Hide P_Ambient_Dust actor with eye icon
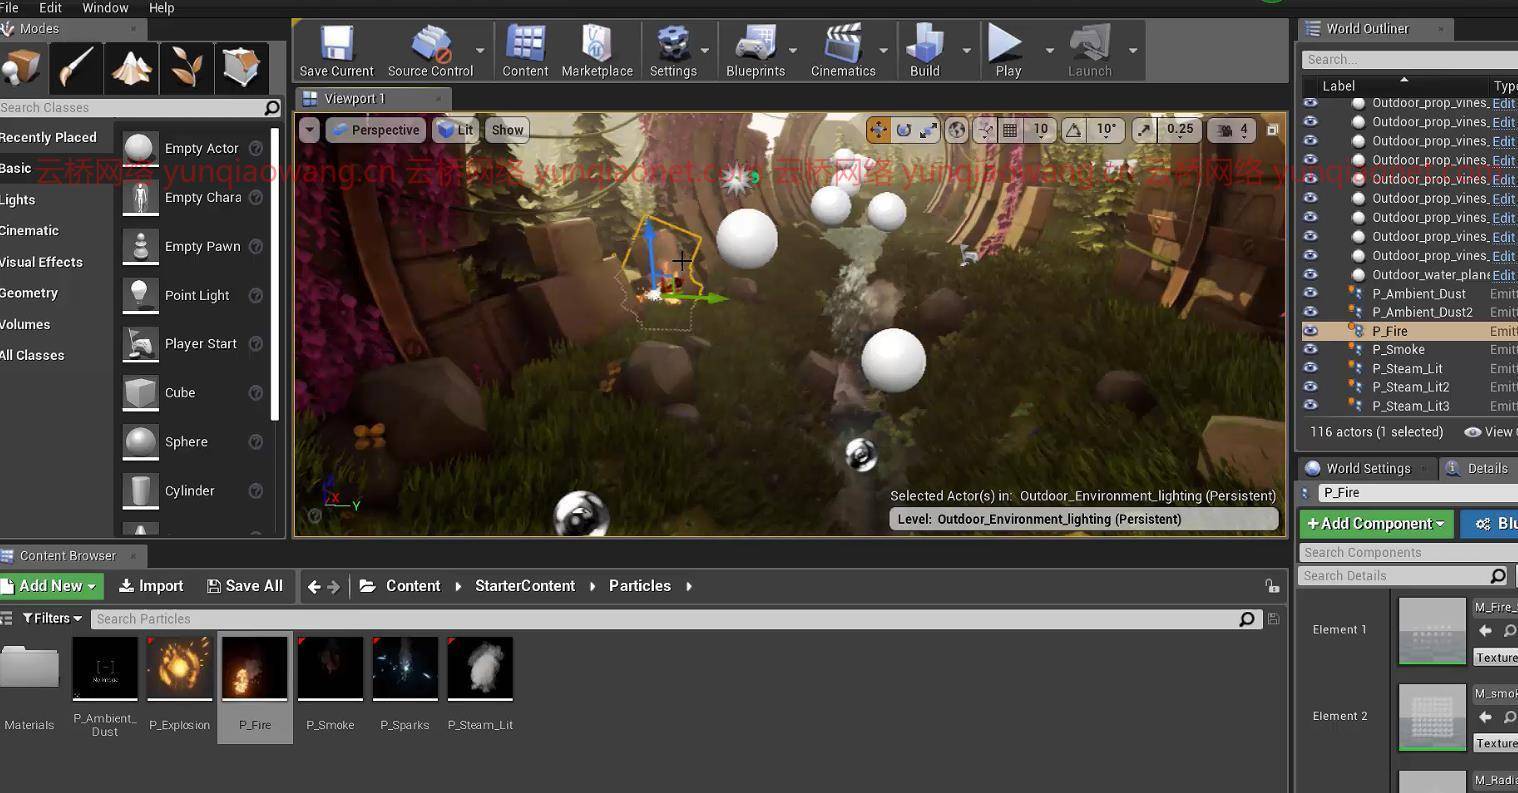The width and height of the screenshot is (1518, 793). 1310,293
